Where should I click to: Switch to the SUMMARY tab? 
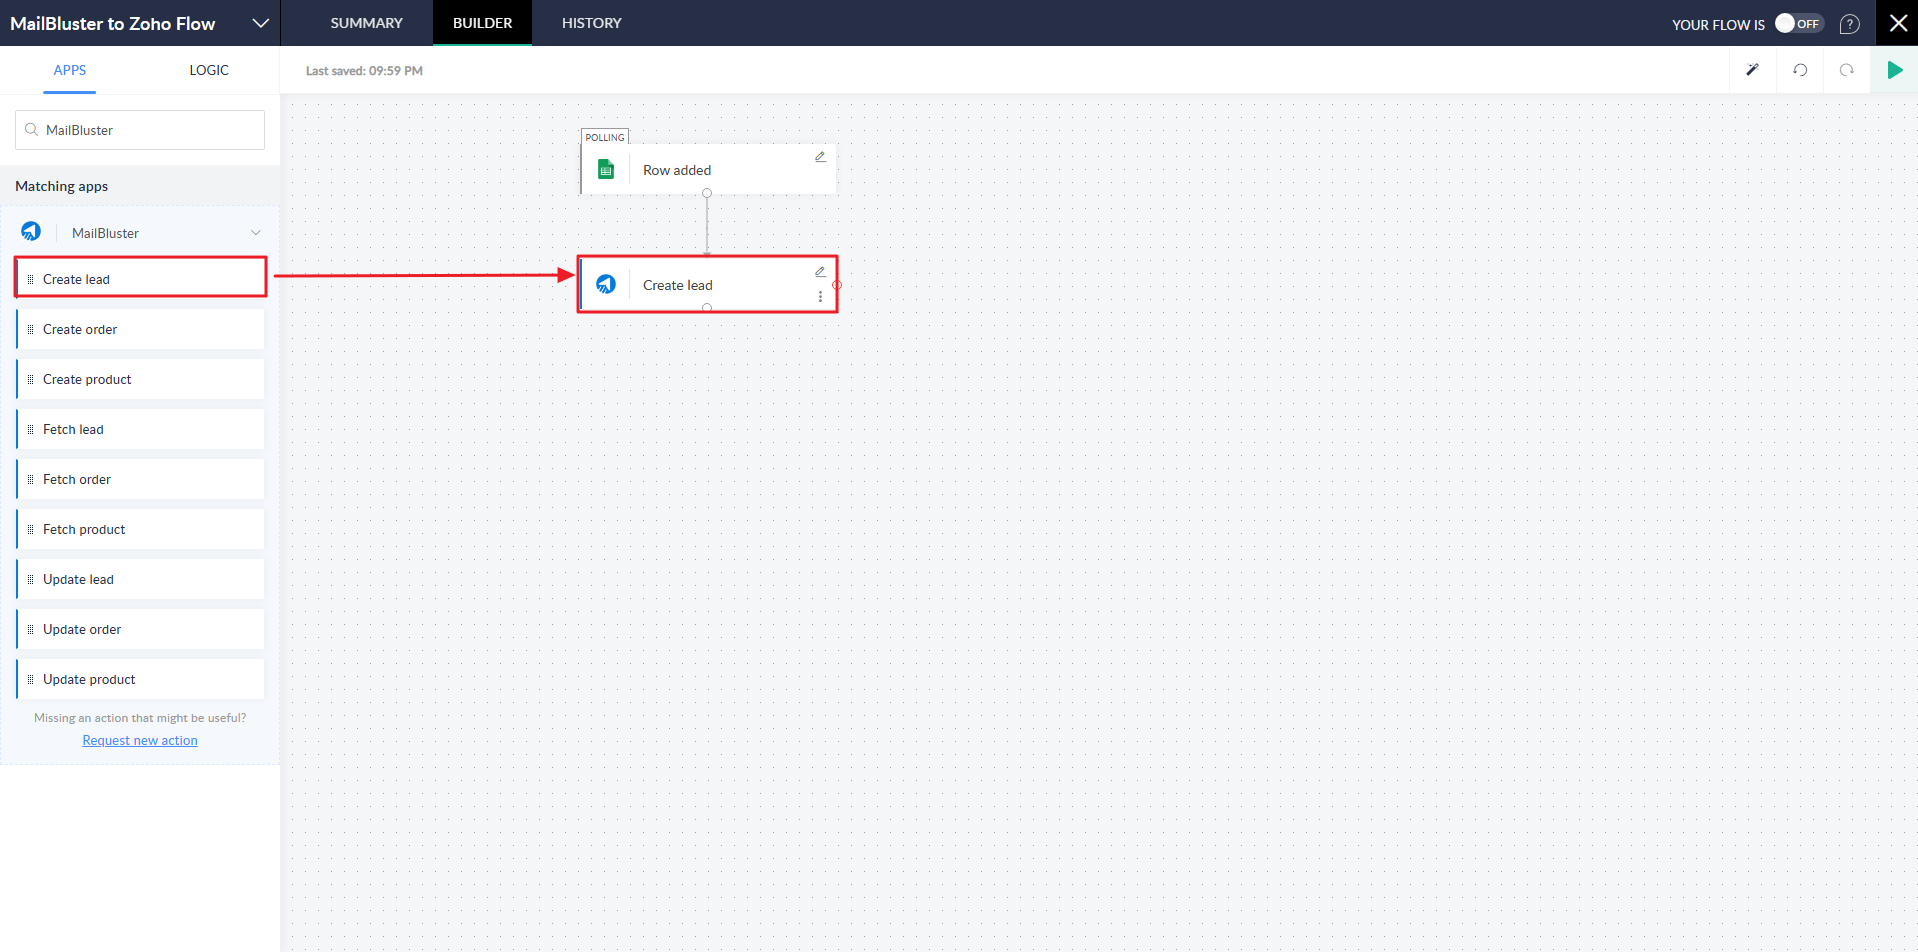click(366, 23)
